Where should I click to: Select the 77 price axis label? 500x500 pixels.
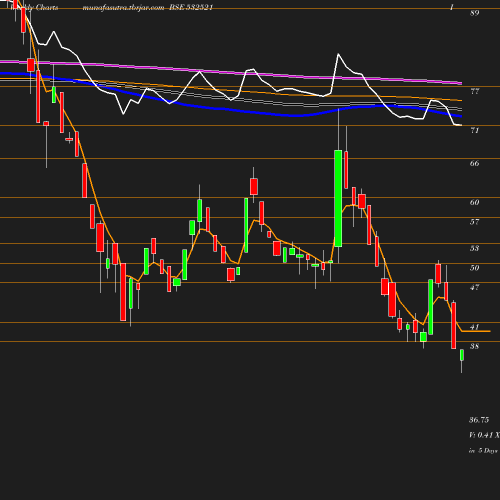click(x=475, y=91)
